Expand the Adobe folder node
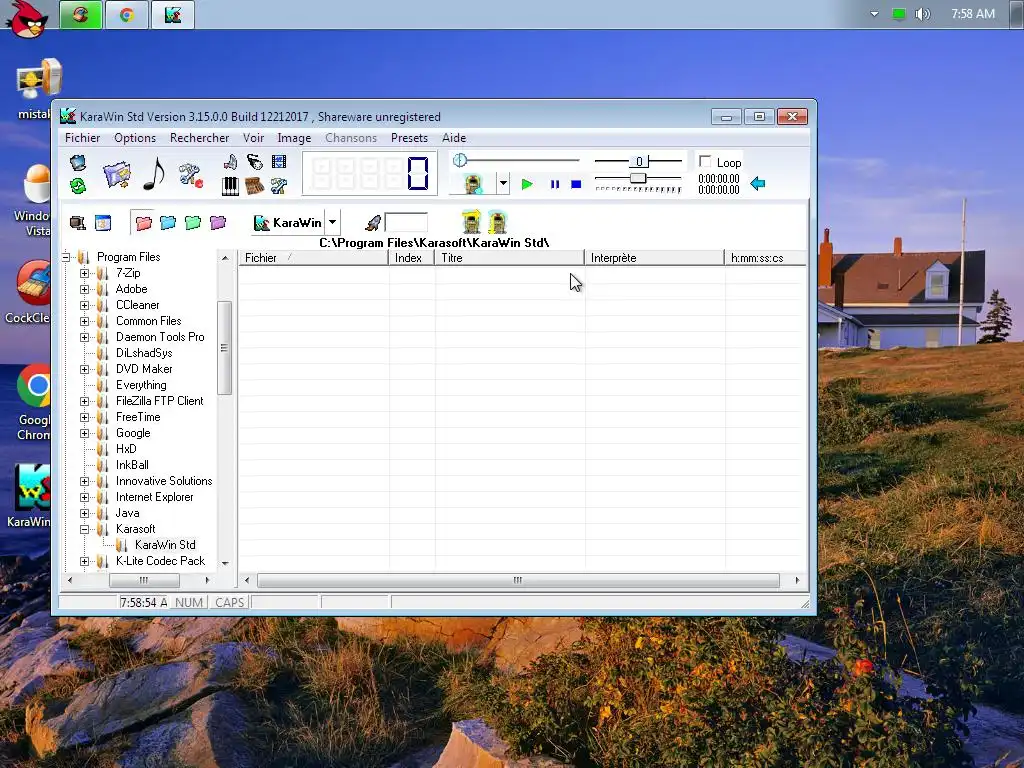 84,289
